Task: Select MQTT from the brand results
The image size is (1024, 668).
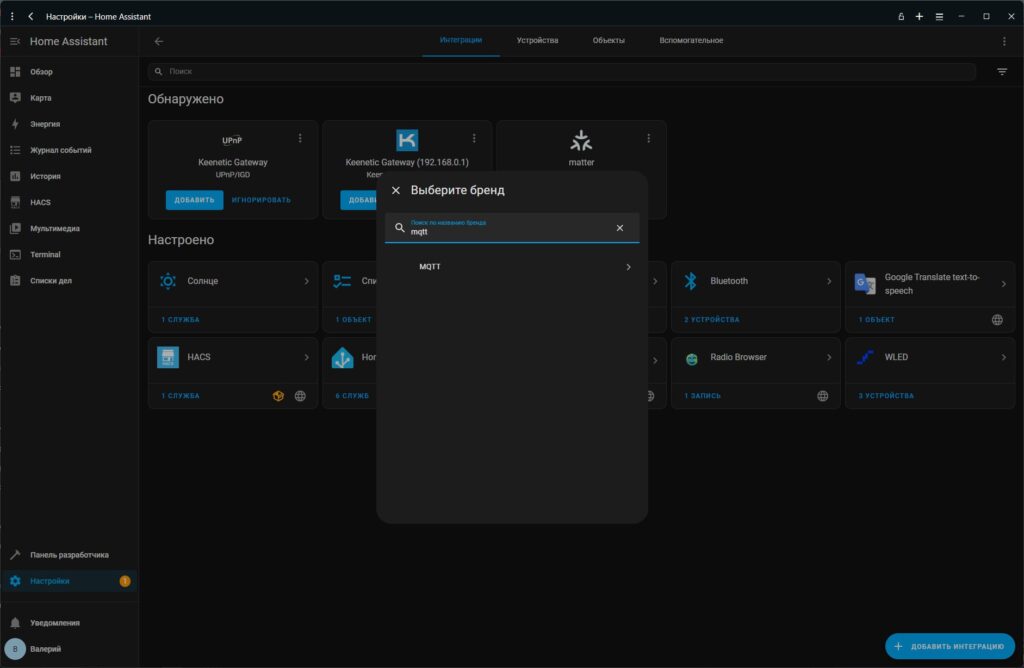Action: (512, 267)
